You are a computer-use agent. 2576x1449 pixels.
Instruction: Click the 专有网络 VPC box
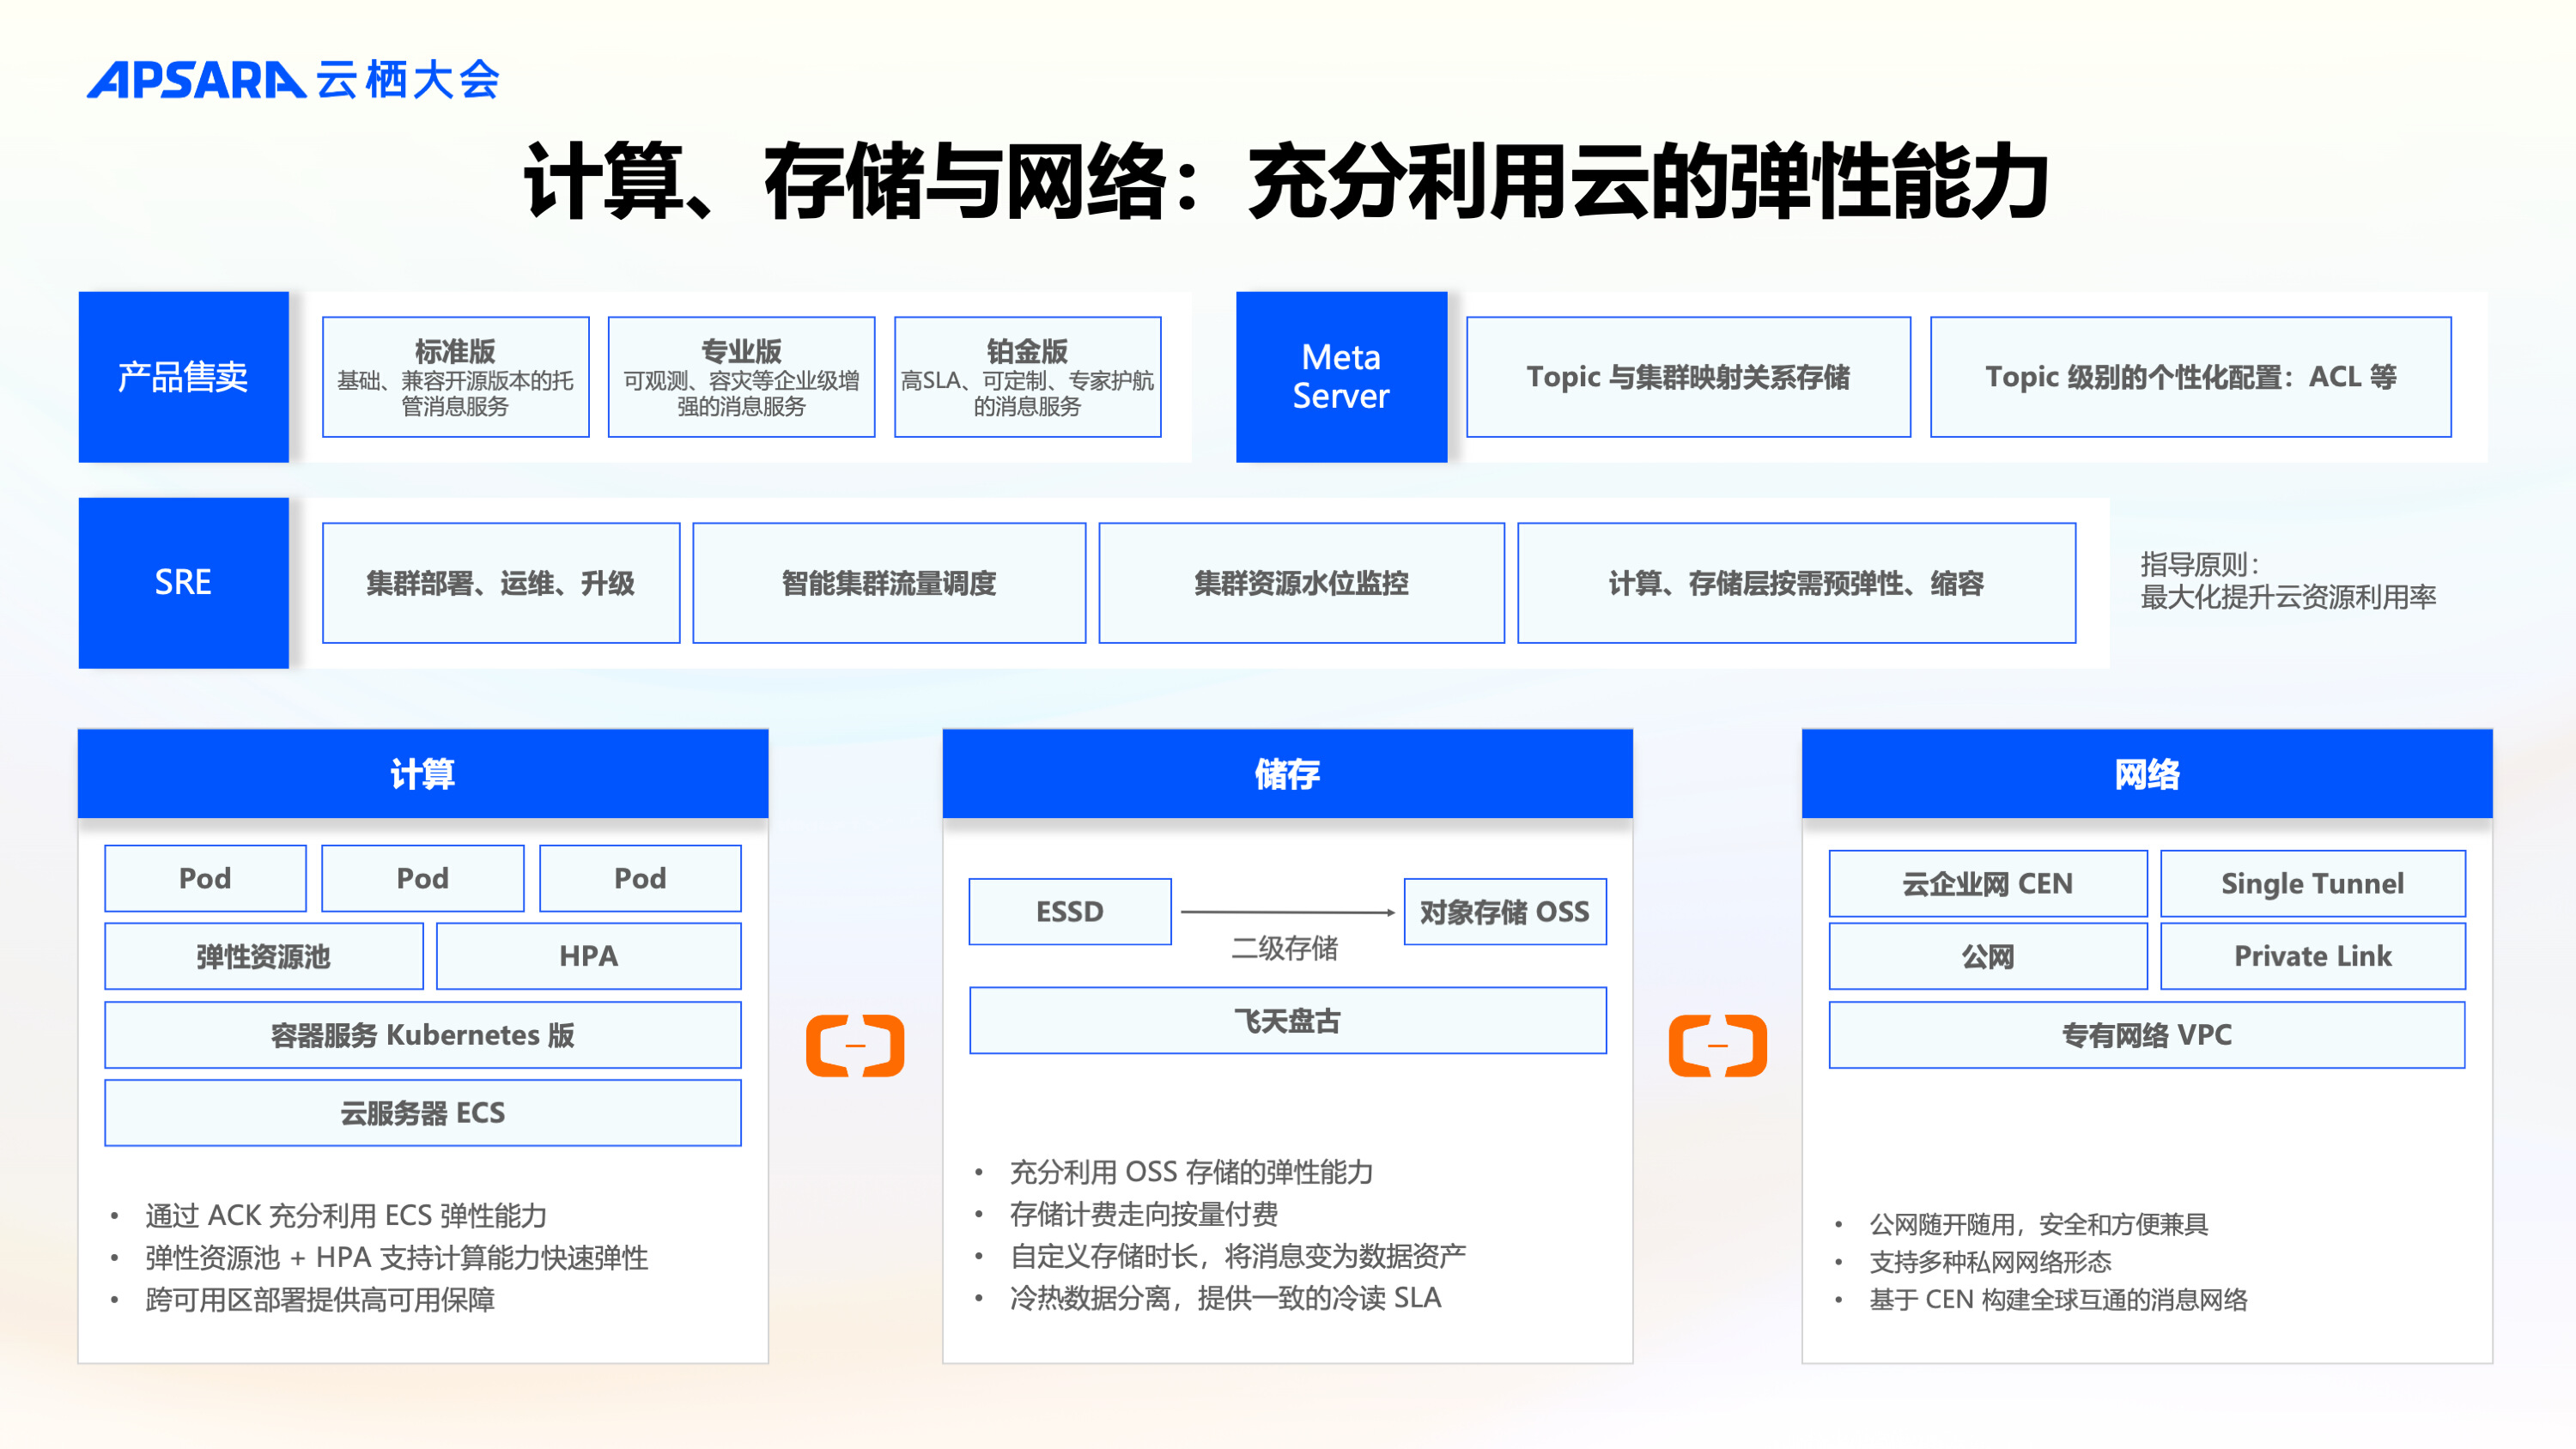coord(2147,1035)
